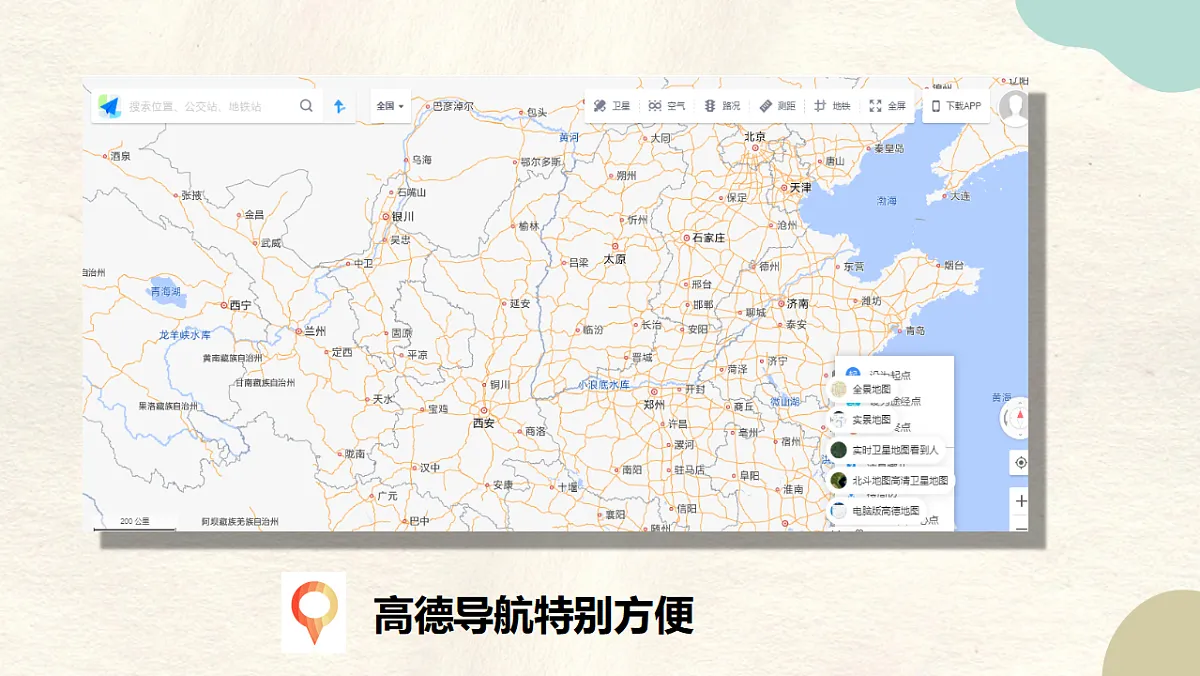Click the 西宁 city label on map
Screen dimensions: 1200x676
[240, 305]
